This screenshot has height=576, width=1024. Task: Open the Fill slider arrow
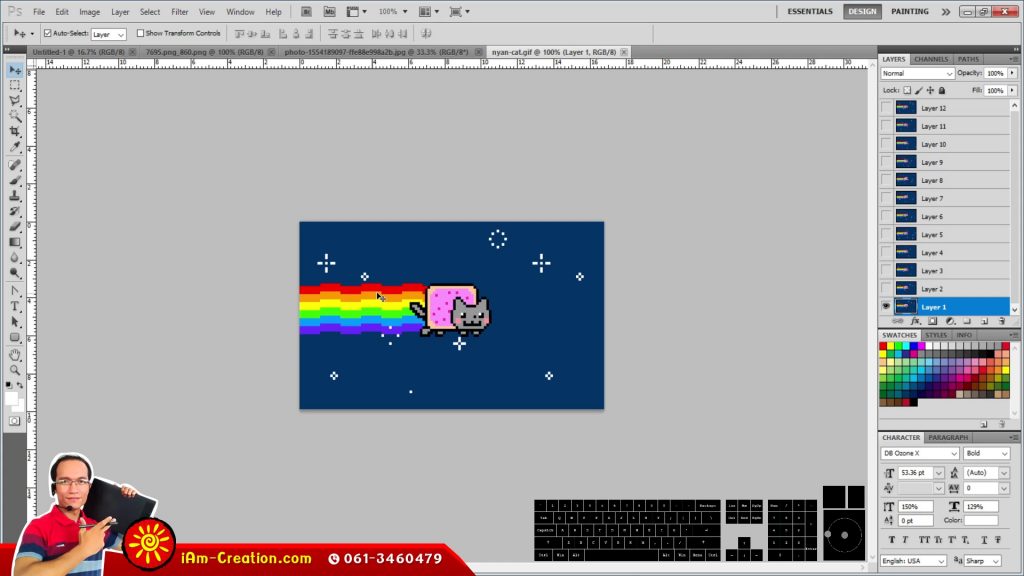1012,91
